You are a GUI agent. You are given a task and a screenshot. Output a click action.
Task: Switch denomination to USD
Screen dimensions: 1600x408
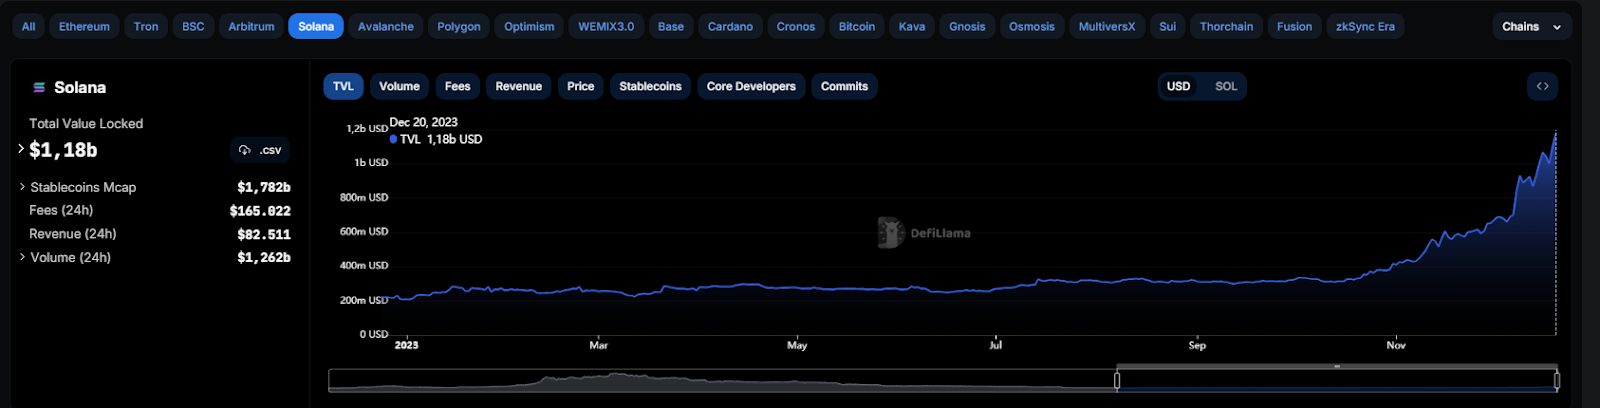tap(1178, 86)
